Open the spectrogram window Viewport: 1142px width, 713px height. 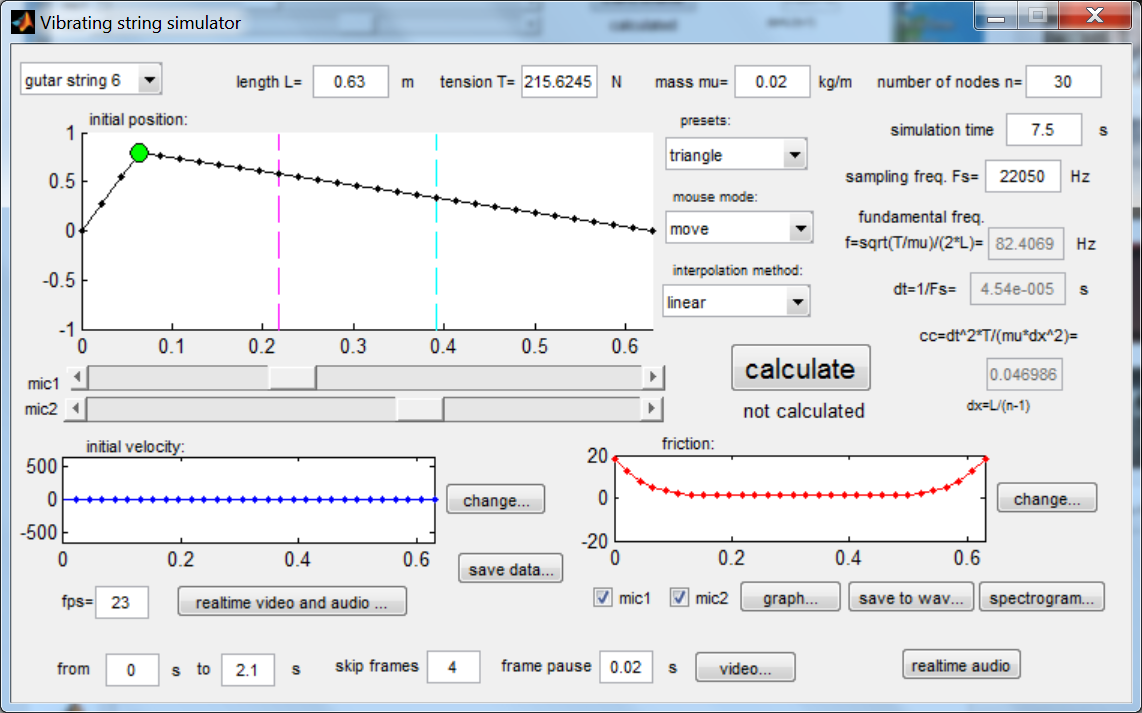click(x=1041, y=598)
